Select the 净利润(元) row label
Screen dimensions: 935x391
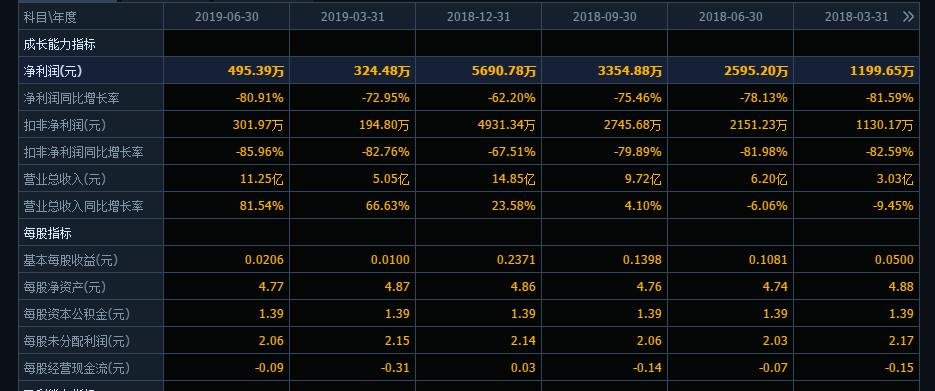tap(52, 71)
